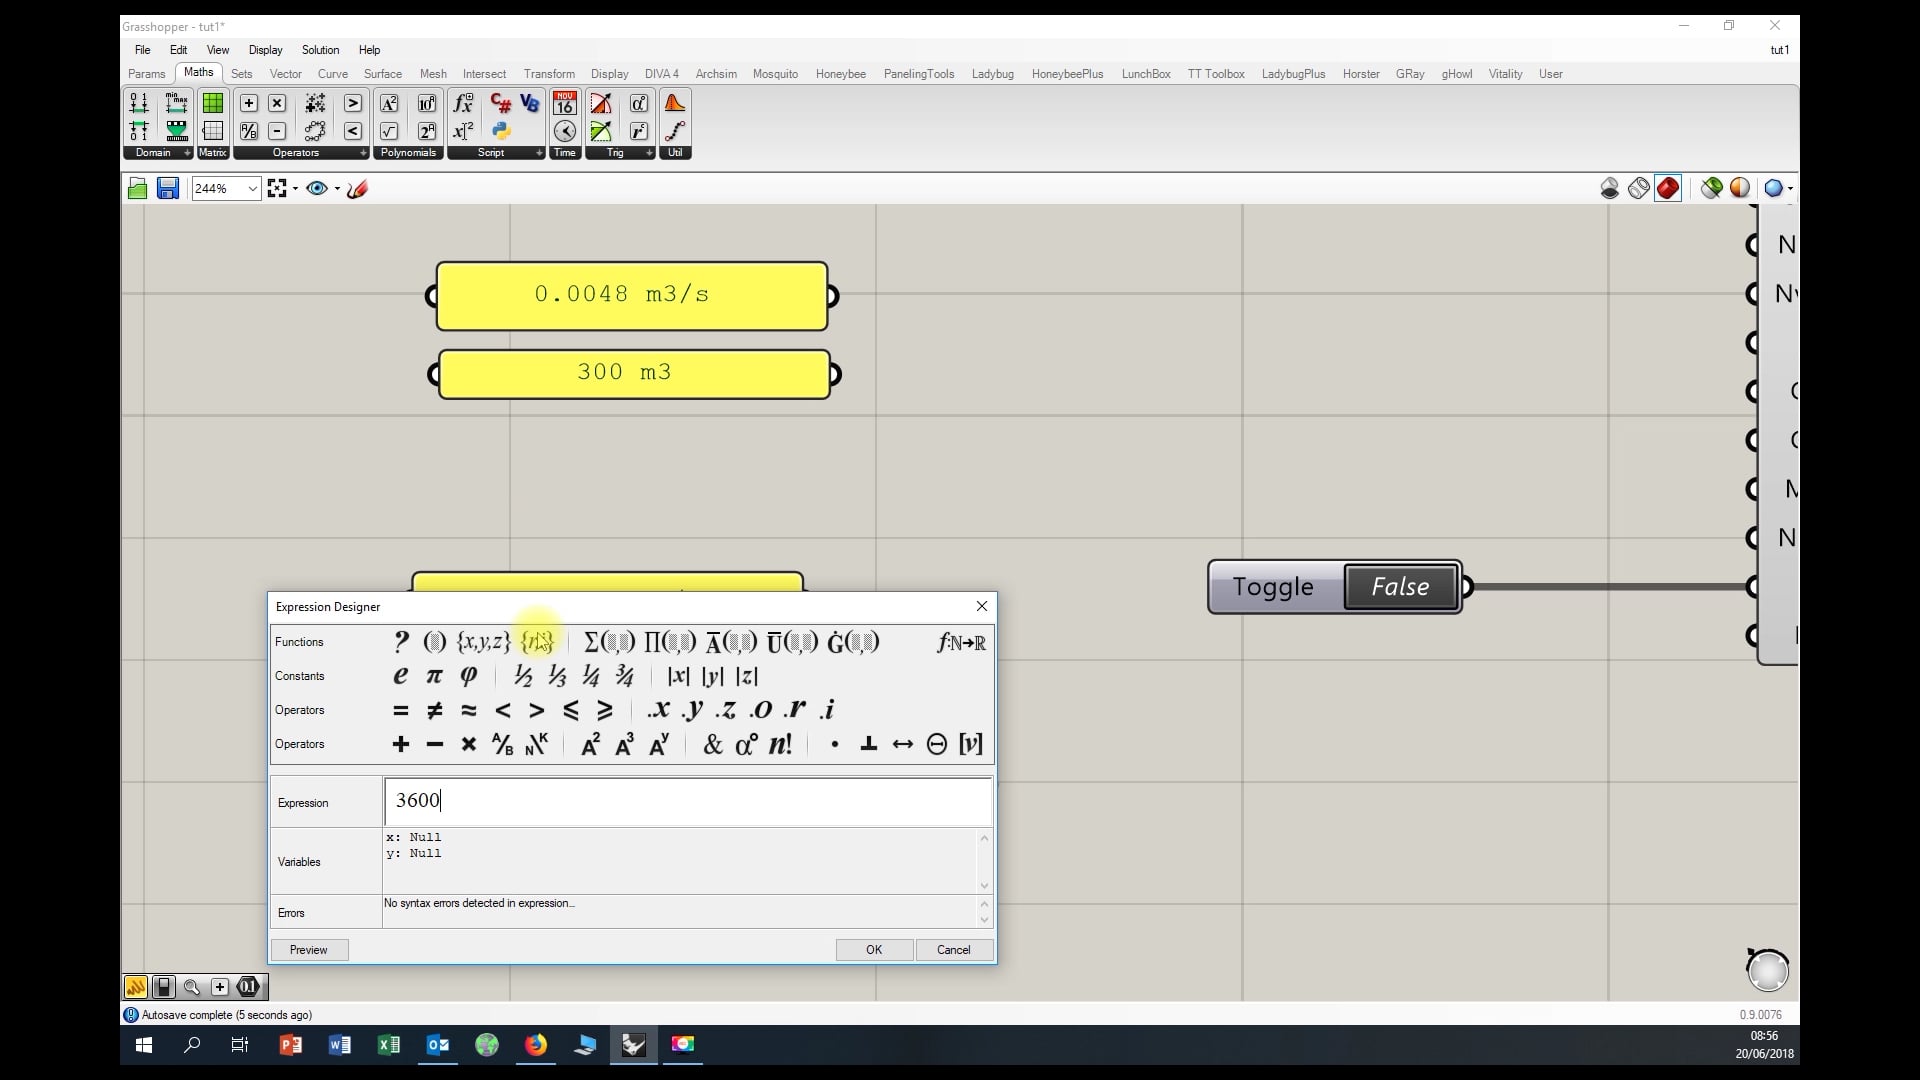
Task: Select the 0.0048 m3/s yellow panel
Action: (632, 296)
